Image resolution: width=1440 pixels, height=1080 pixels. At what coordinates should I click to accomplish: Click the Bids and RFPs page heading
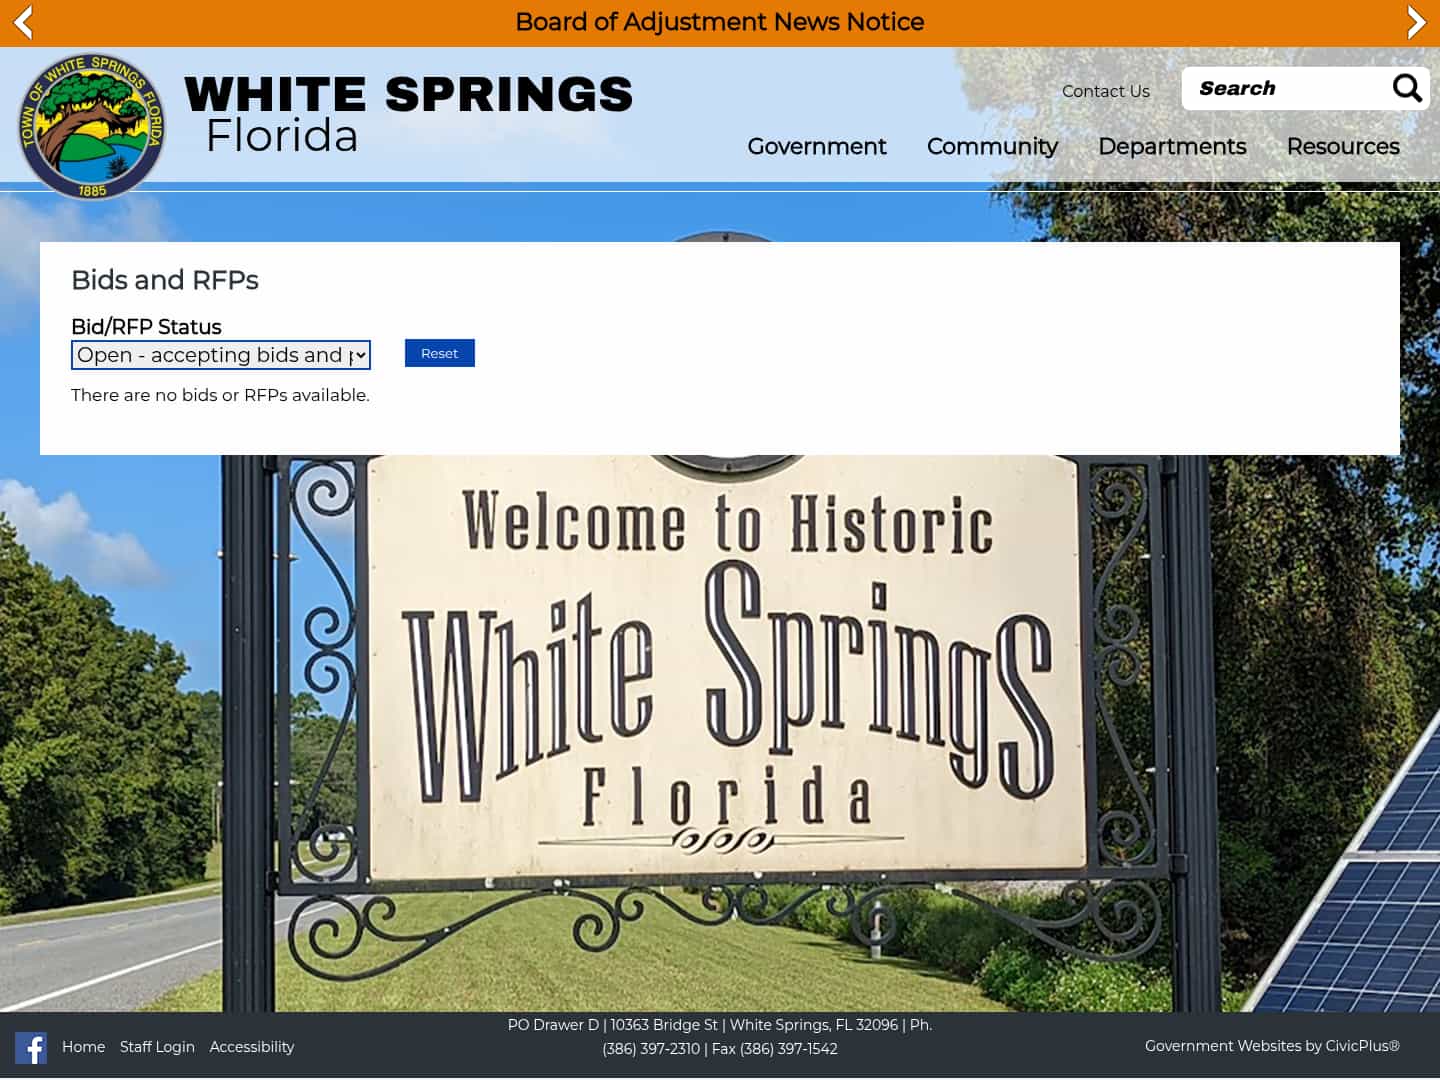(x=165, y=281)
